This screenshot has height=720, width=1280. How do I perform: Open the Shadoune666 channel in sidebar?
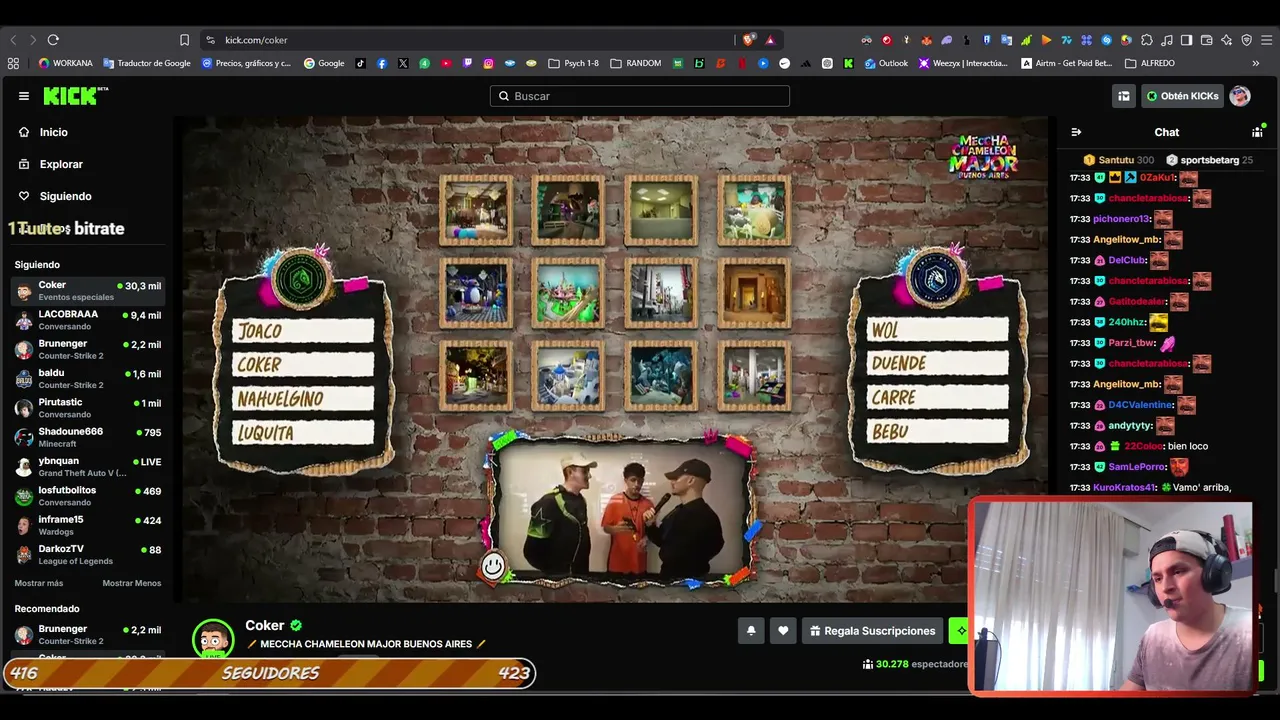88,437
